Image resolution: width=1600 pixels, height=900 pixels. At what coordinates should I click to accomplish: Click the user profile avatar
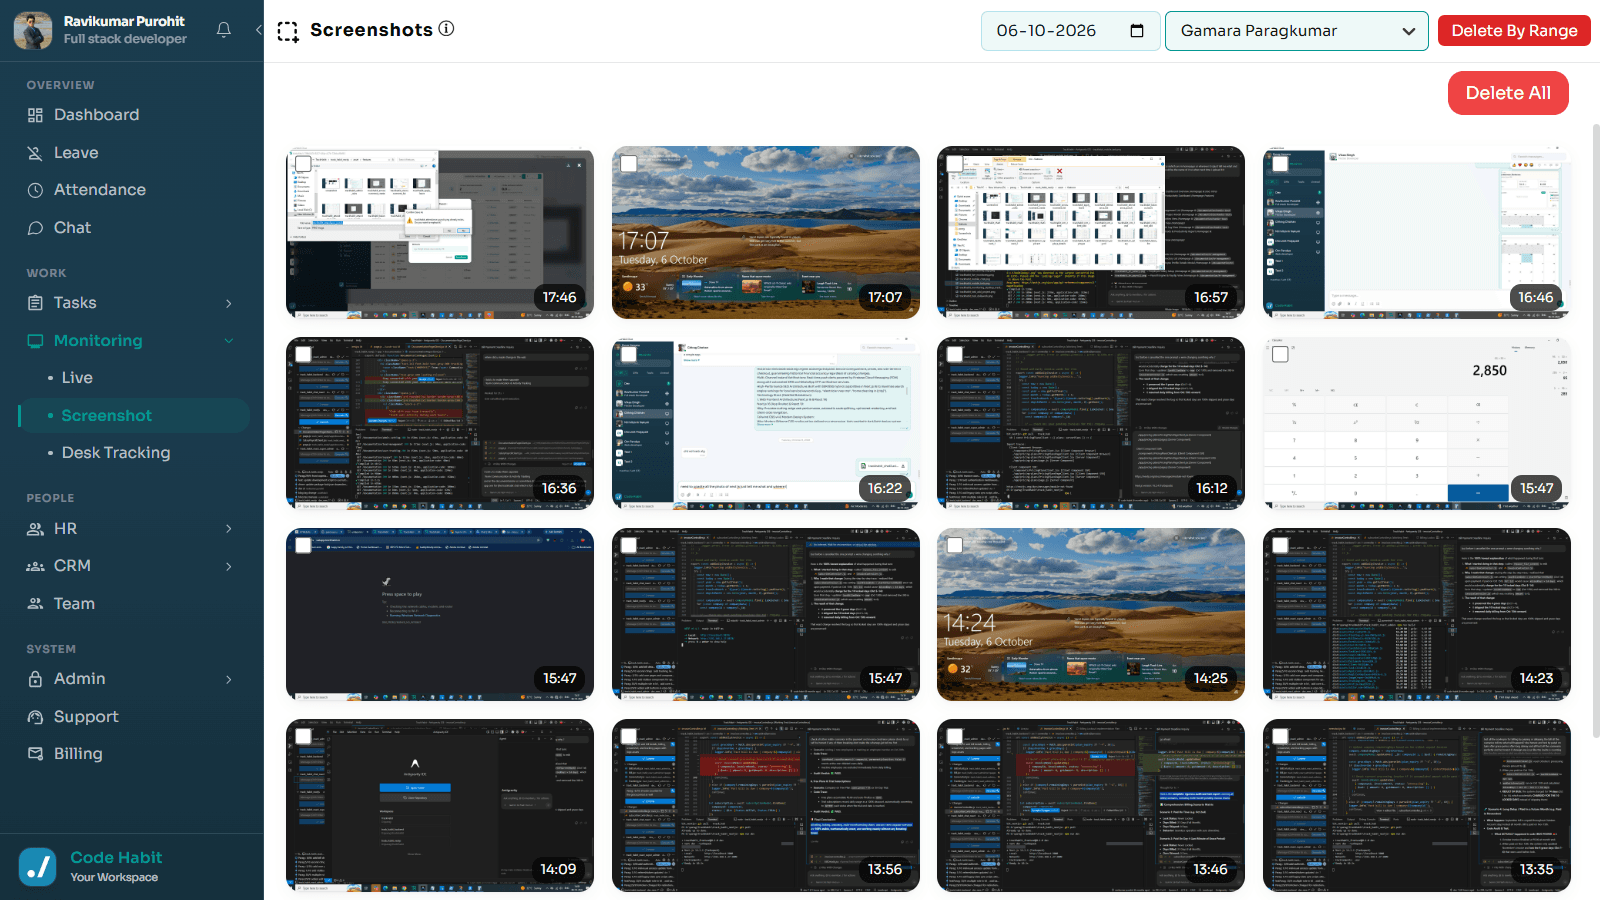pyautogui.click(x=33, y=30)
